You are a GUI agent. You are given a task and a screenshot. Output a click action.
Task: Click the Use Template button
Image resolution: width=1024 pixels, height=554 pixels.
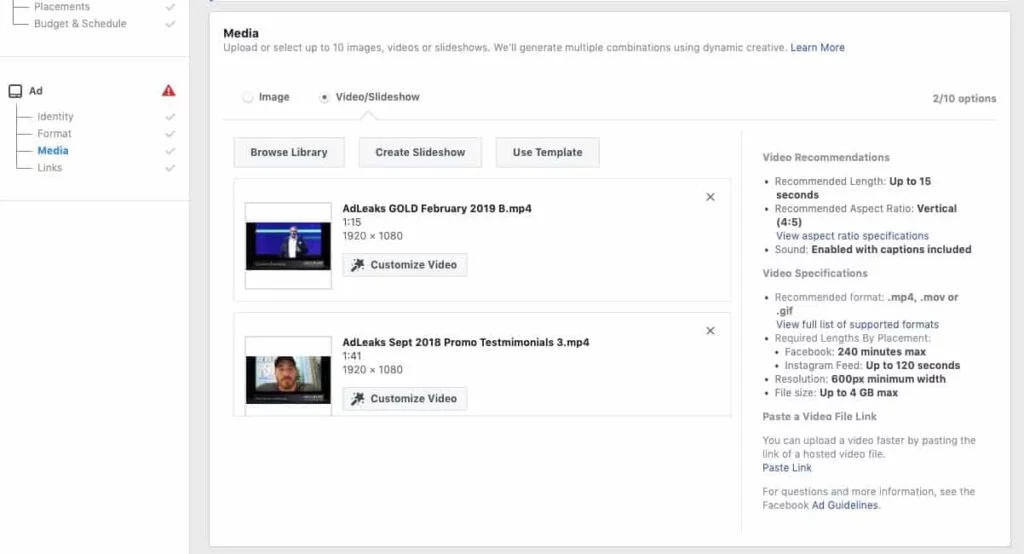coord(547,152)
